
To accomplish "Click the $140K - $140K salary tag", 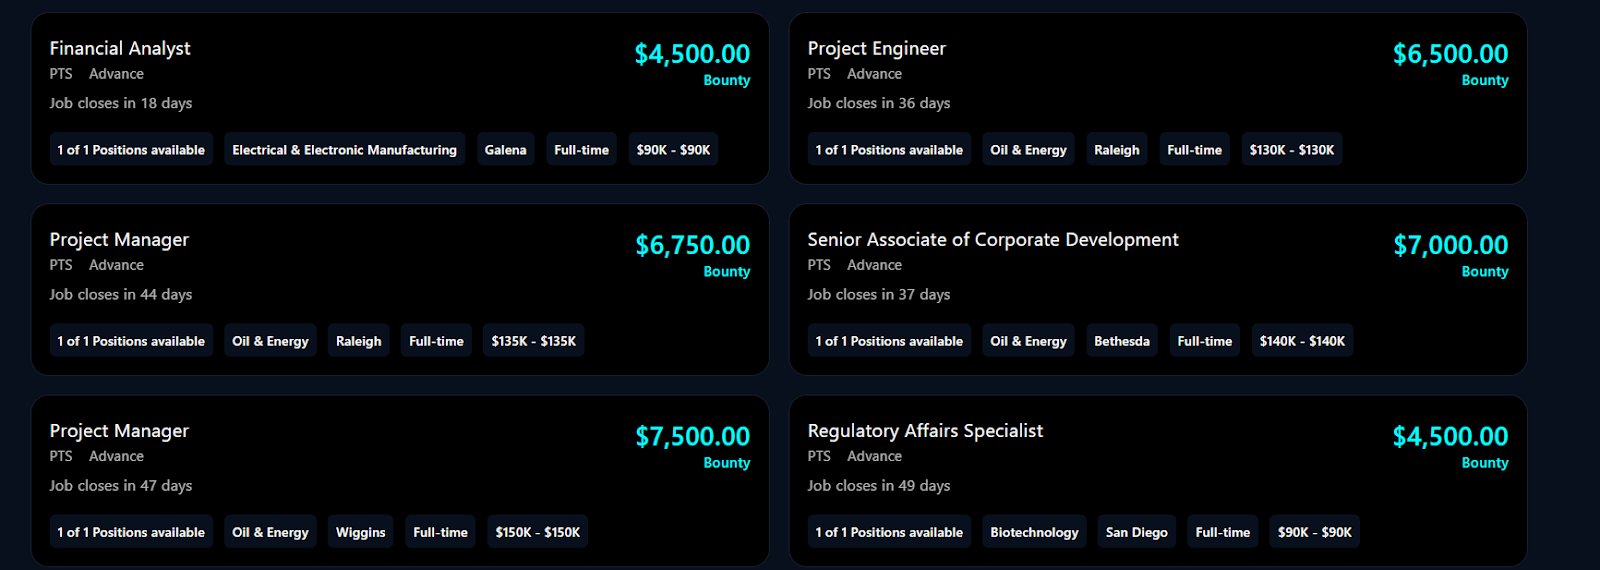I will [1302, 341].
